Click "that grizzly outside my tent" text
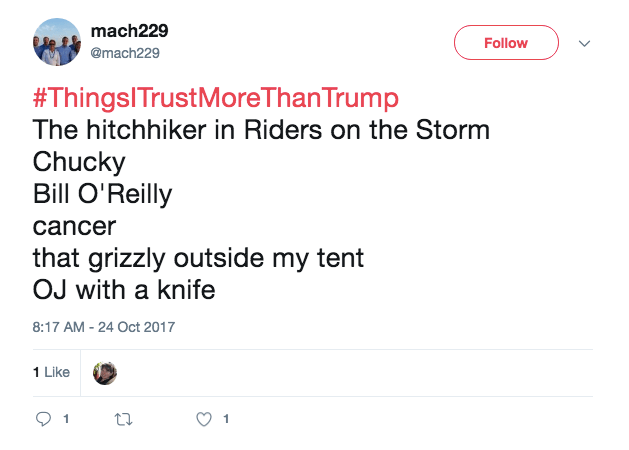The height and width of the screenshot is (450, 629). [x=198, y=258]
